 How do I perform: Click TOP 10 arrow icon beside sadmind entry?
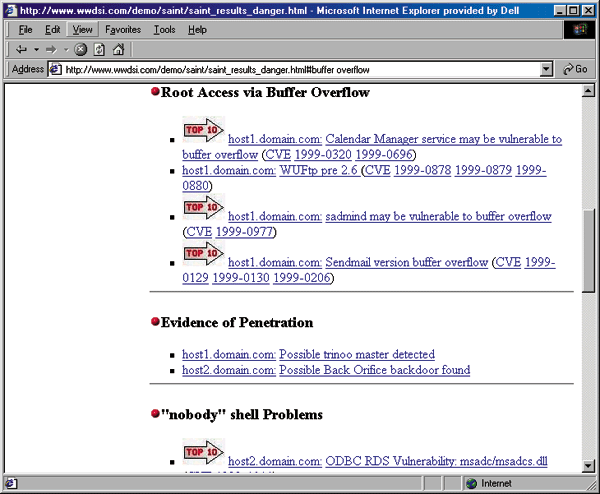203,208
